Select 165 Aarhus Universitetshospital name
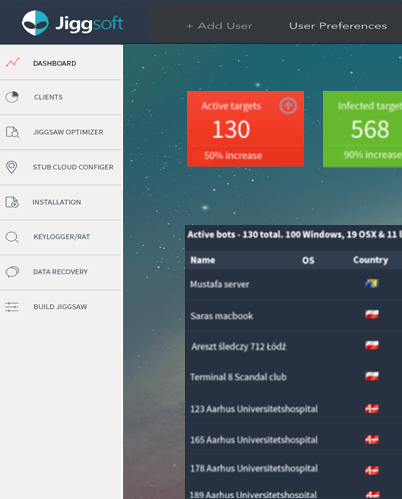Image resolution: width=402 pixels, height=499 pixels. coord(254,440)
